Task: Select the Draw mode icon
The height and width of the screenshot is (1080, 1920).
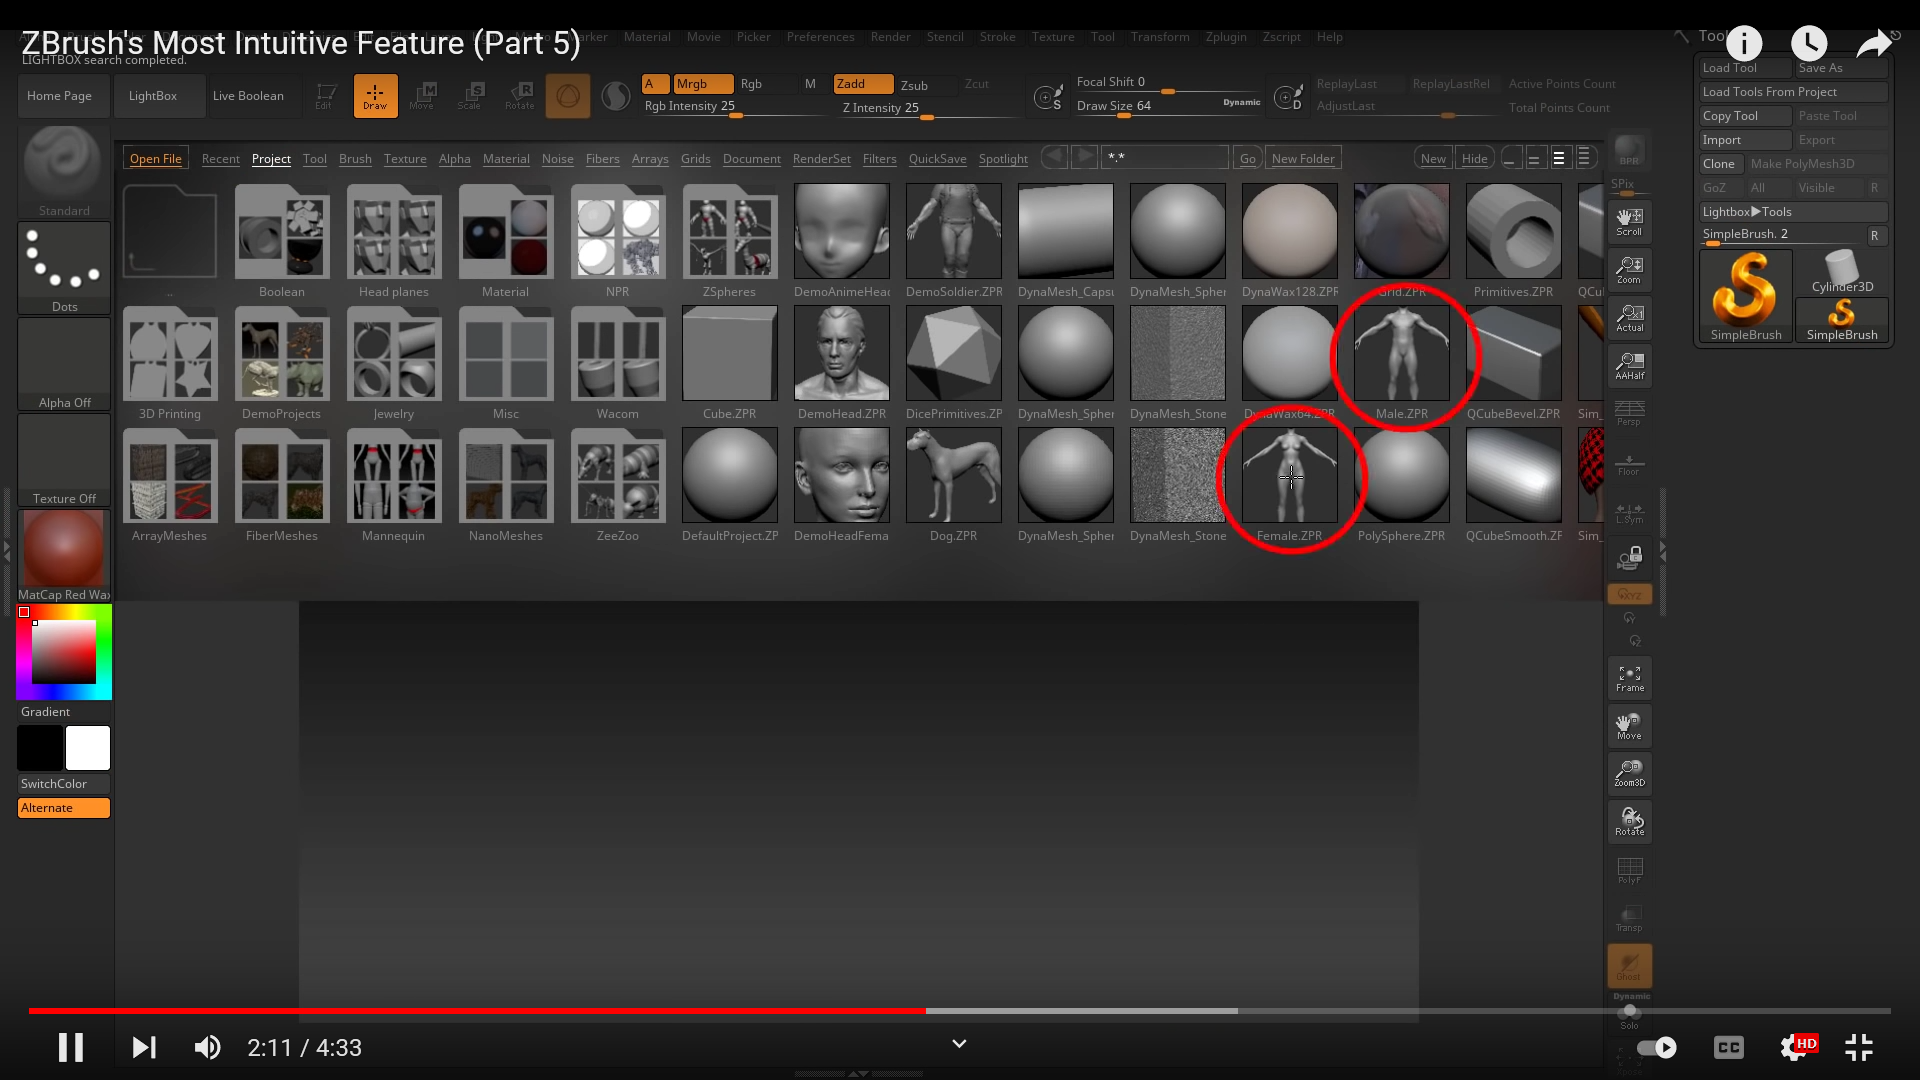Action: point(375,96)
